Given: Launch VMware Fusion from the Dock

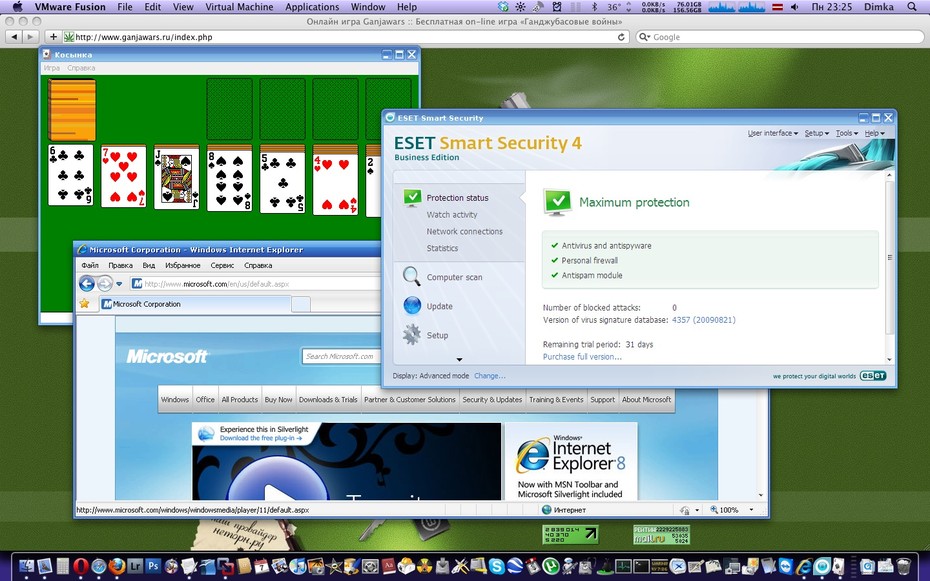Looking at the screenshot, I should [x=225, y=566].
